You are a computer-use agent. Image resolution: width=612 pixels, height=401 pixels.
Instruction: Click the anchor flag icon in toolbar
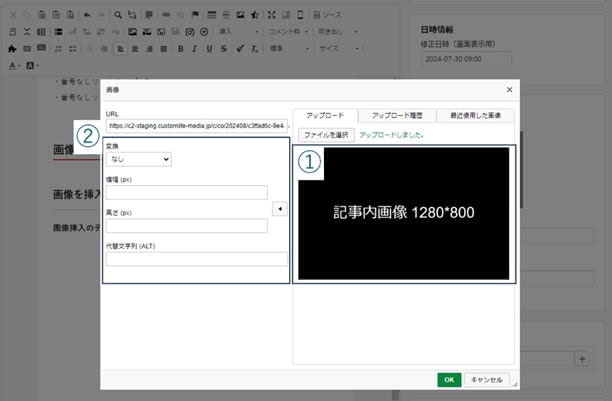pos(195,15)
